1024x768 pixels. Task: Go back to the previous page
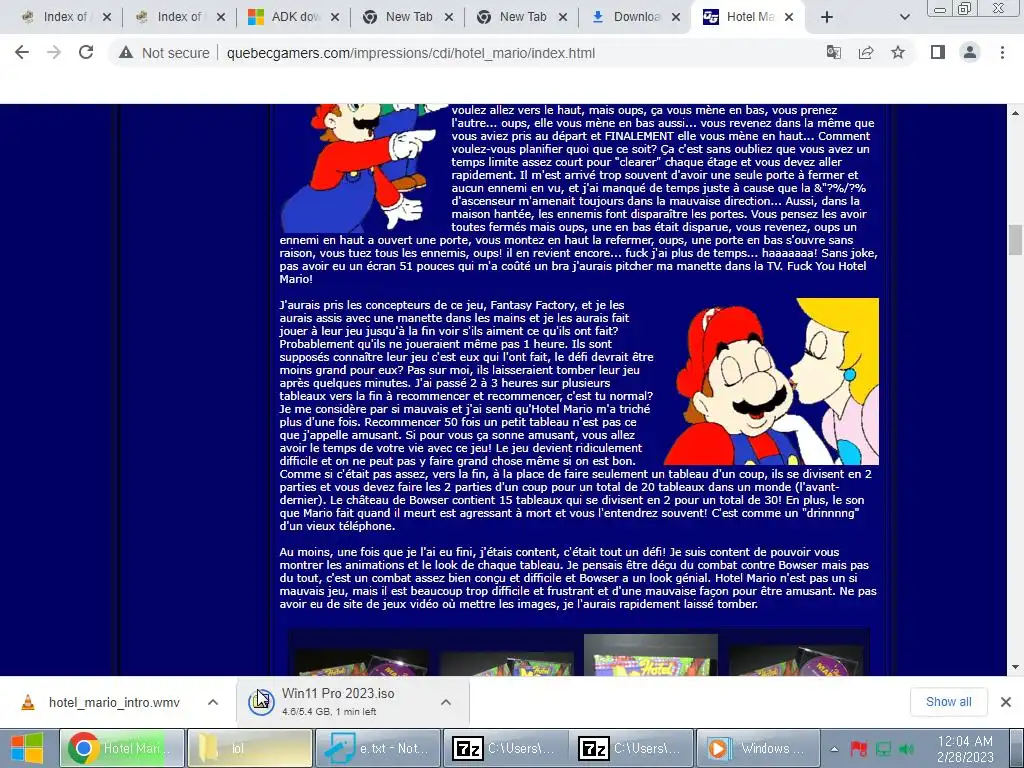click(22, 52)
